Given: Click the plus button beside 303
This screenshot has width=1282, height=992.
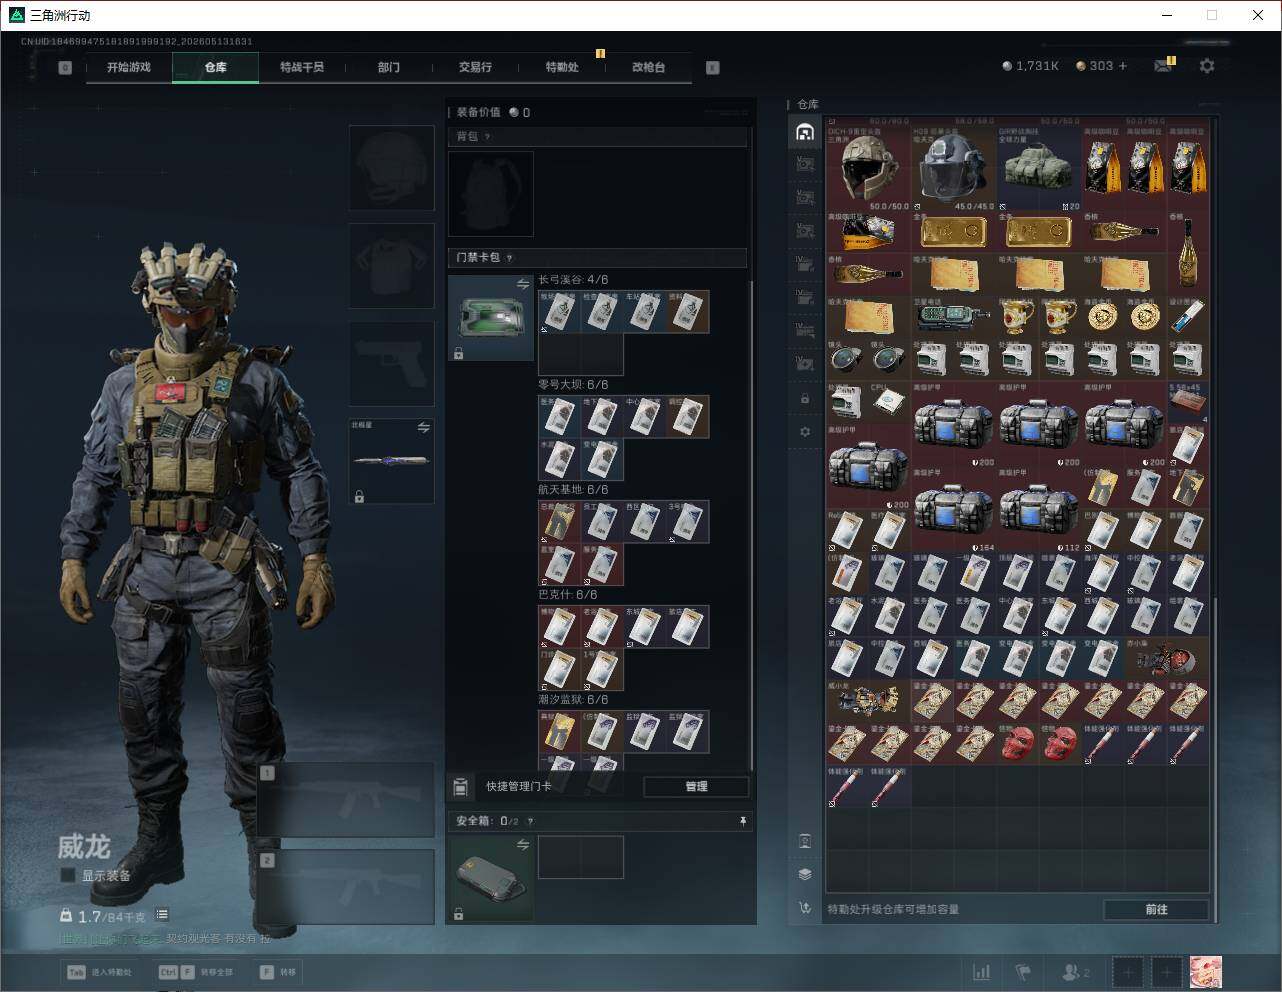Looking at the screenshot, I should [x=1123, y=66].
